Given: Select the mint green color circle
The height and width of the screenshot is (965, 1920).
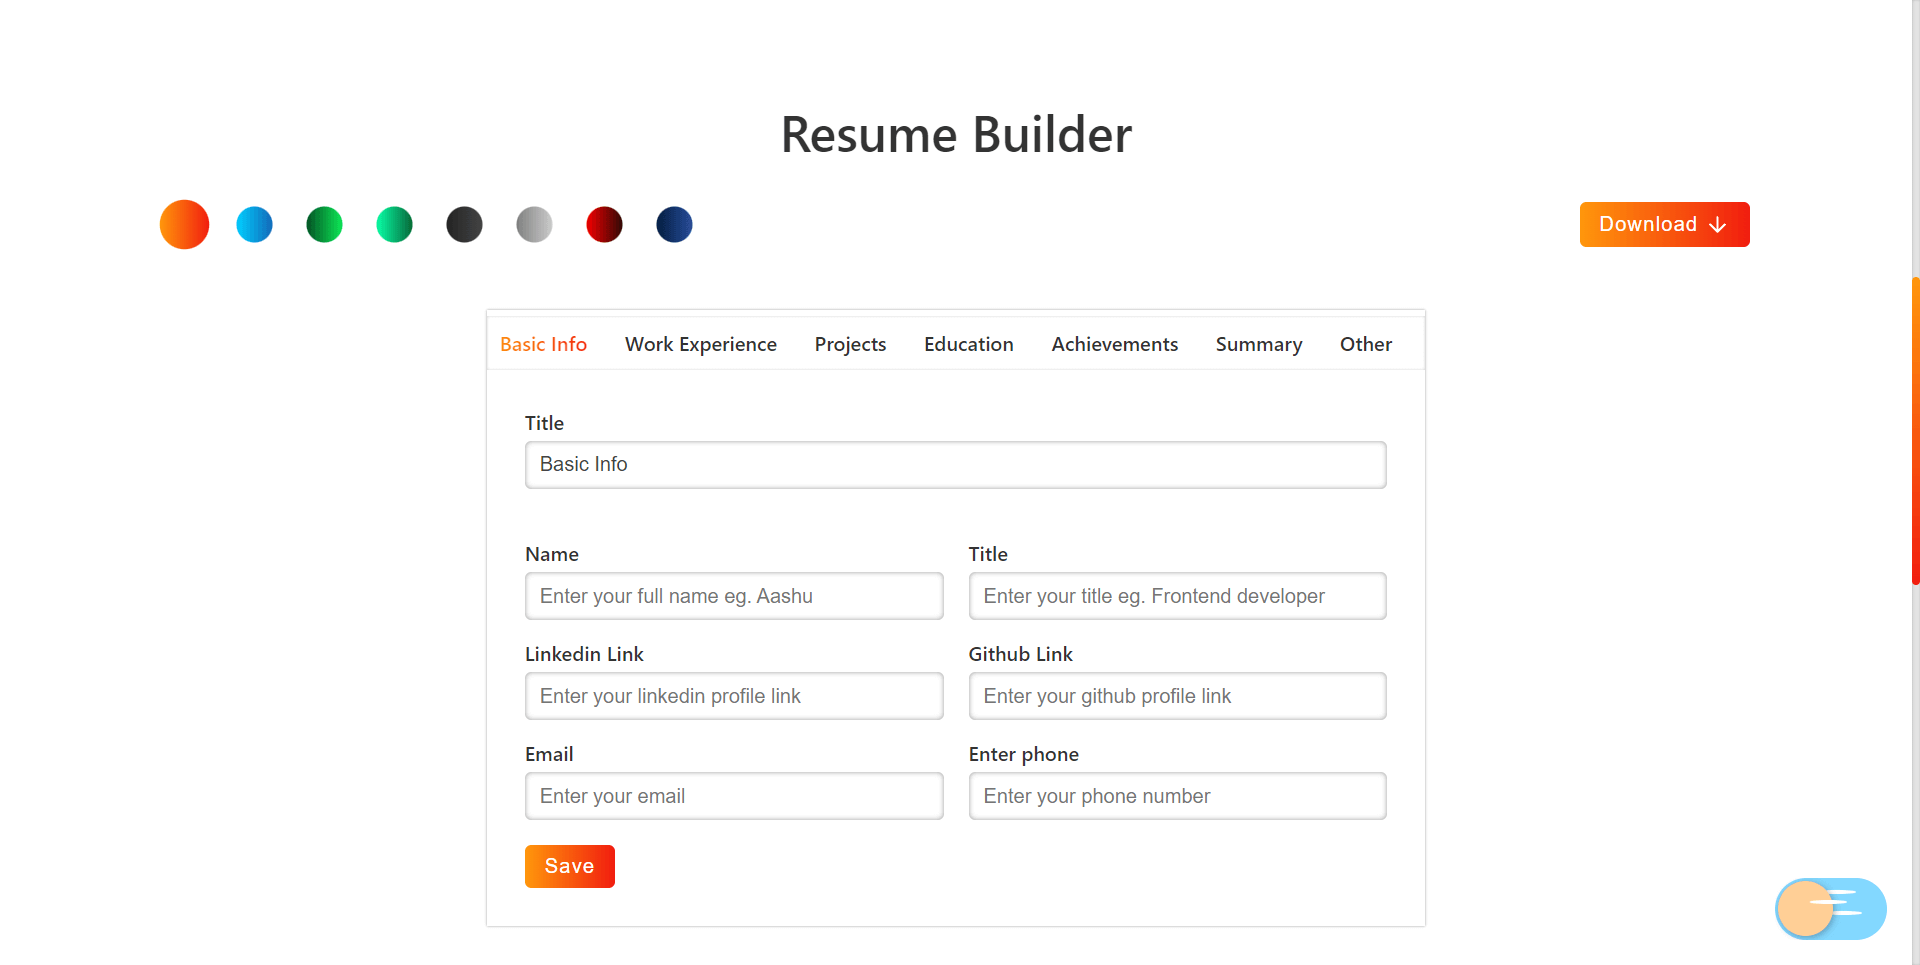Looking at the screenshot, I should 394,224.
